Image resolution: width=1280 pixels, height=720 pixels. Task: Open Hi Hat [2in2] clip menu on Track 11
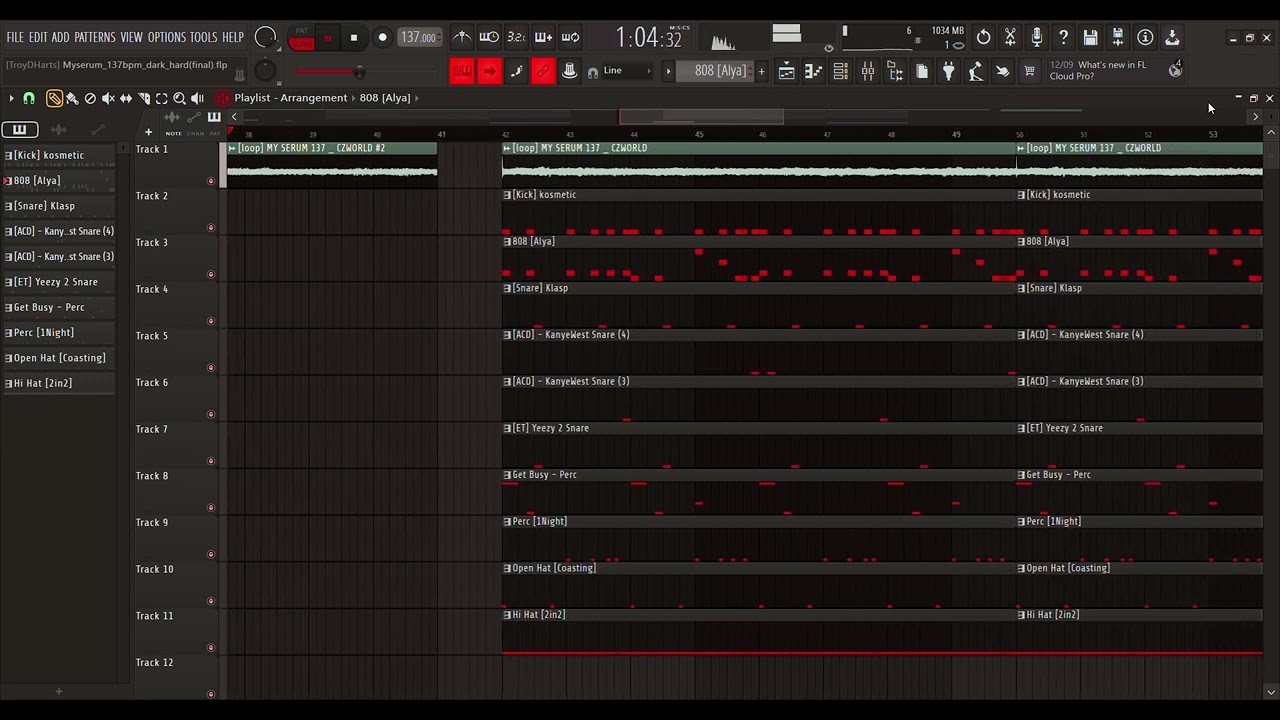pos(507,615)
